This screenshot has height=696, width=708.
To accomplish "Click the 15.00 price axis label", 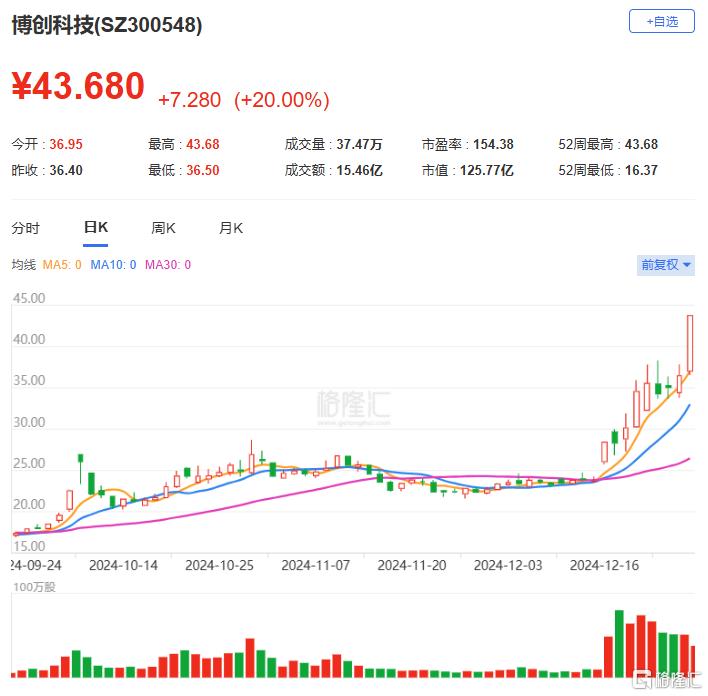I will click(29, 546).
